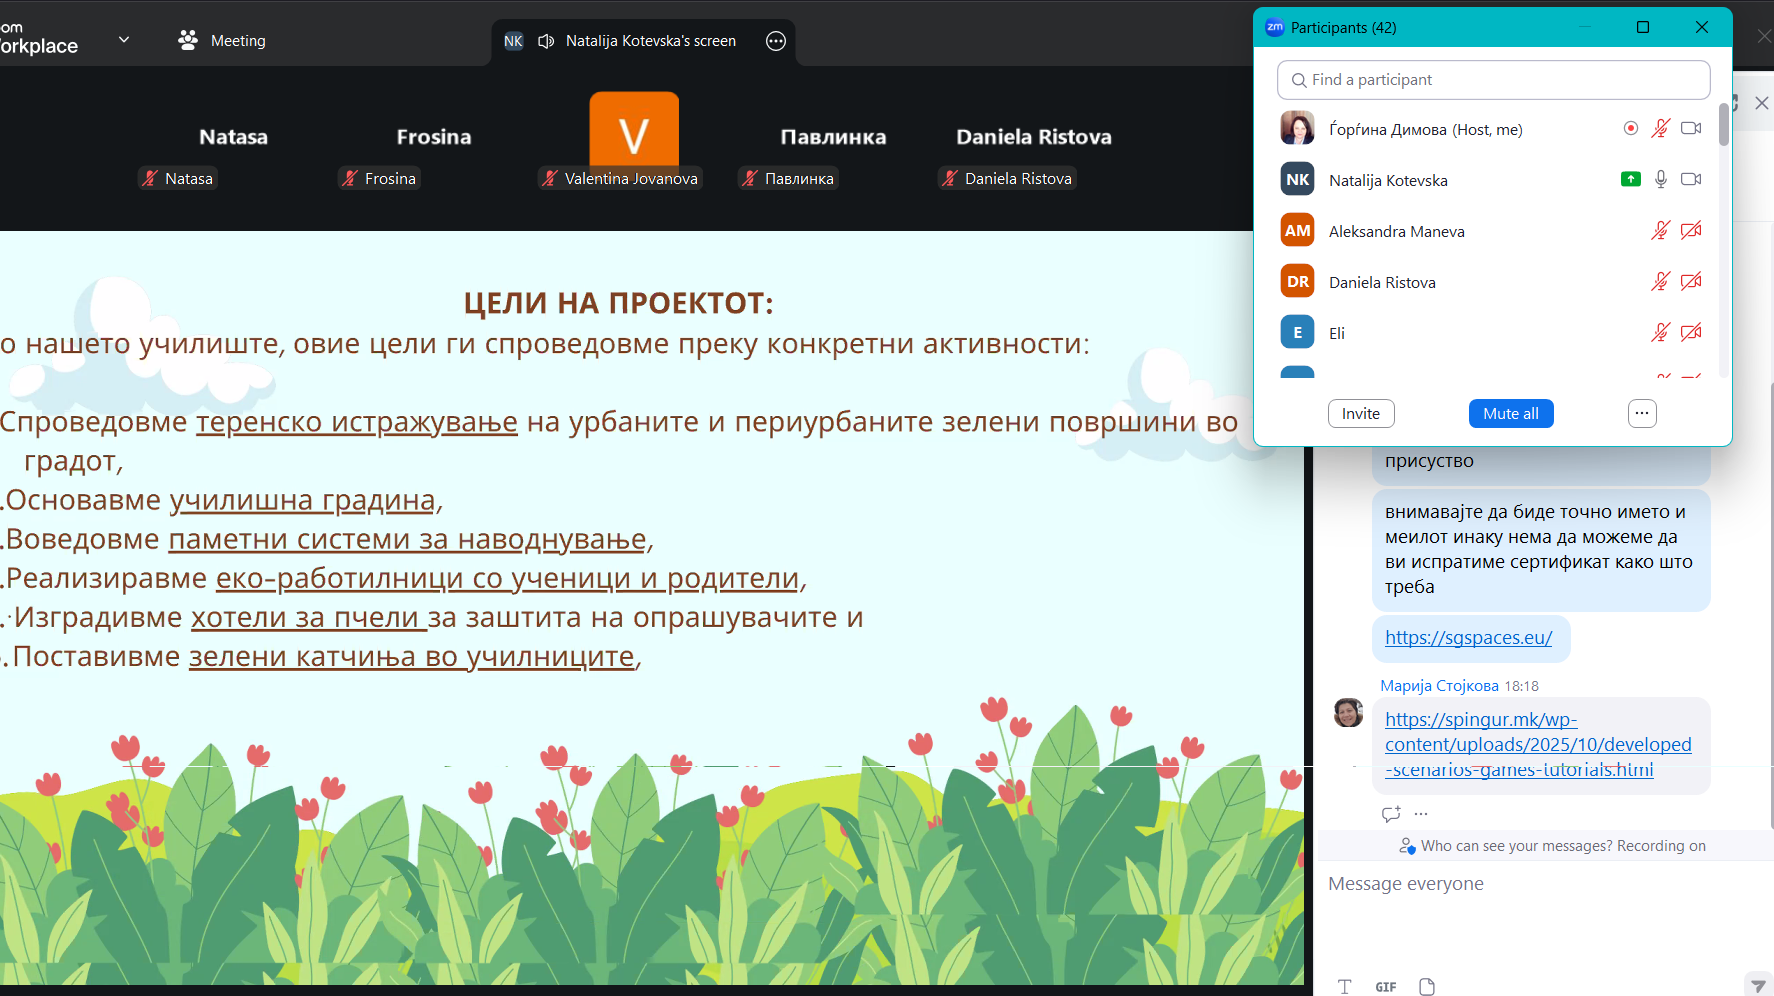Unmute Aleksandra Maneva's microphone icon
Screen dimensions: 1774x996
(1660, 231)
